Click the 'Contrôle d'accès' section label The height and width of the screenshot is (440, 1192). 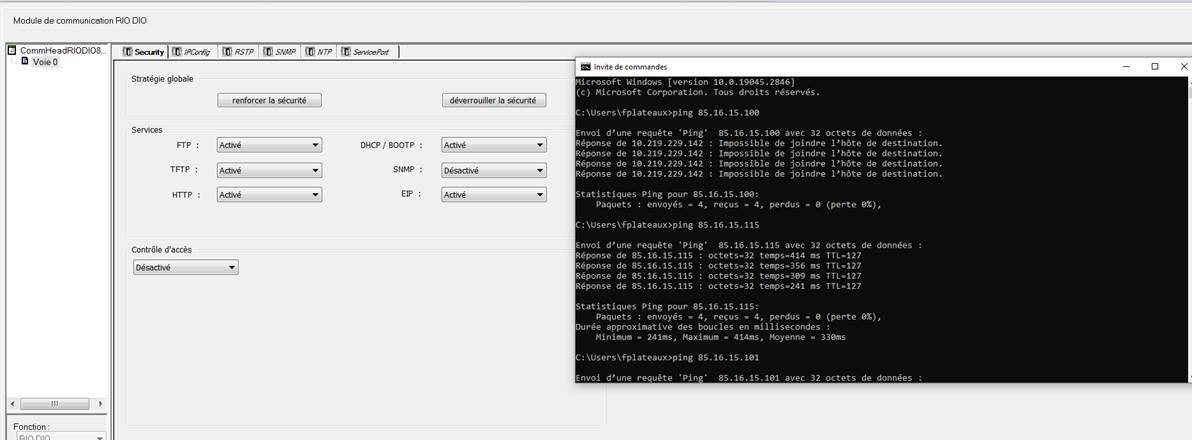pos(162,250)
